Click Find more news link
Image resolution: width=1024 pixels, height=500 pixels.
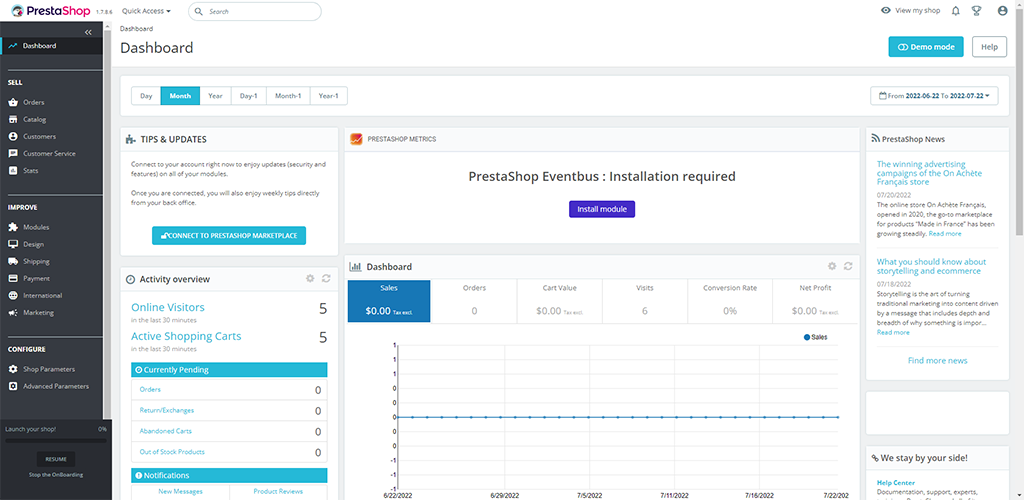point(938,360)
